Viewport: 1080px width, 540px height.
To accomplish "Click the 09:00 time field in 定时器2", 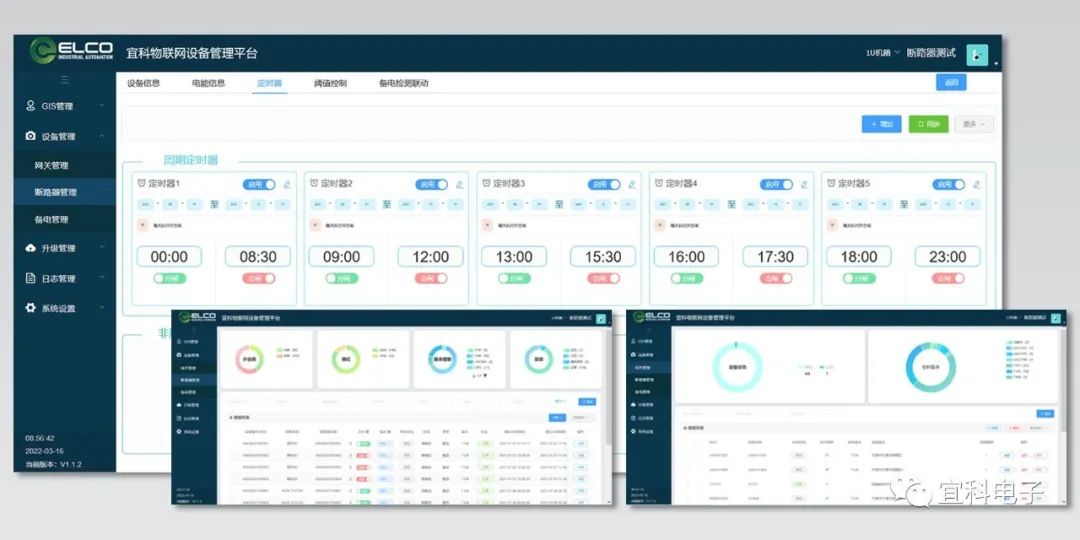I will (x=342, y=257).
